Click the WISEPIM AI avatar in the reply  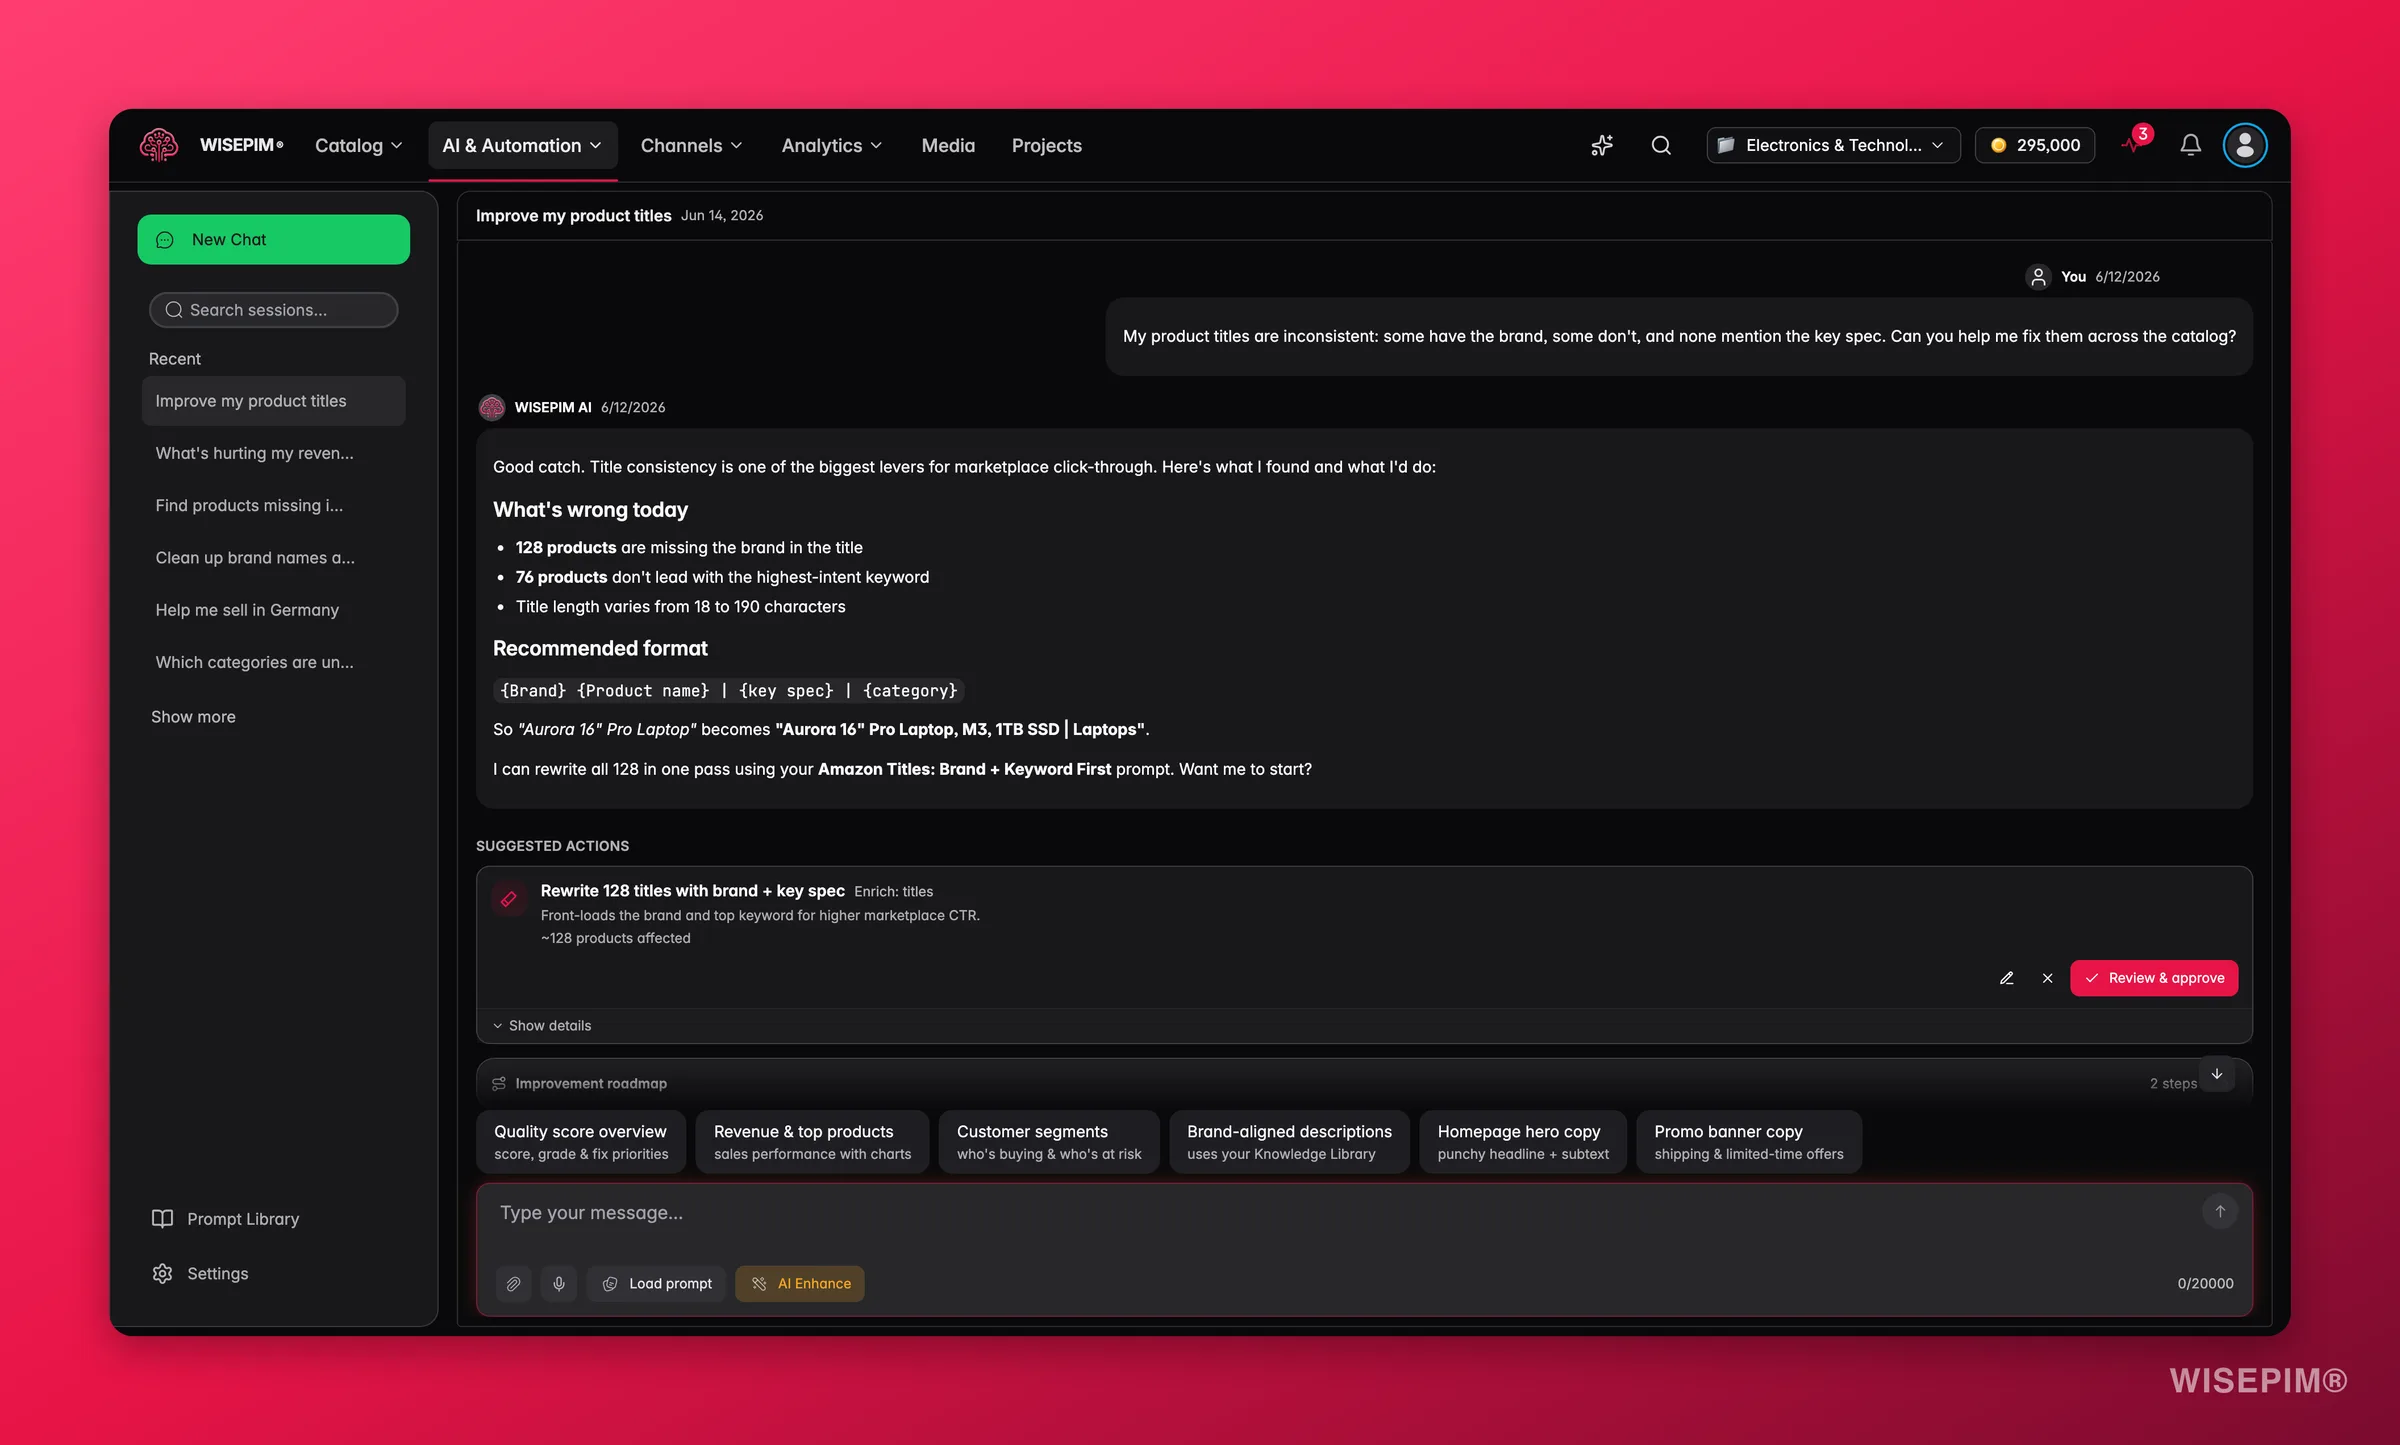click(x=492, y=407)
